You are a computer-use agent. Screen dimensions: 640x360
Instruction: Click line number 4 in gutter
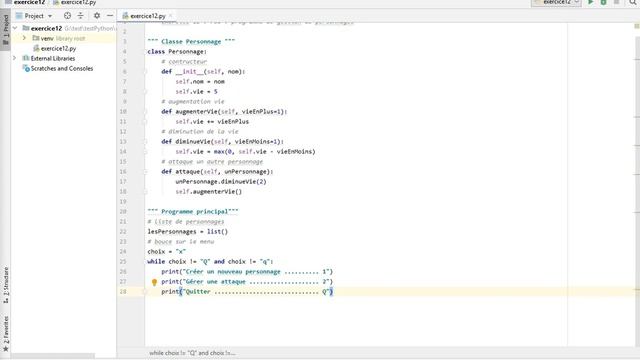point(125,51)
